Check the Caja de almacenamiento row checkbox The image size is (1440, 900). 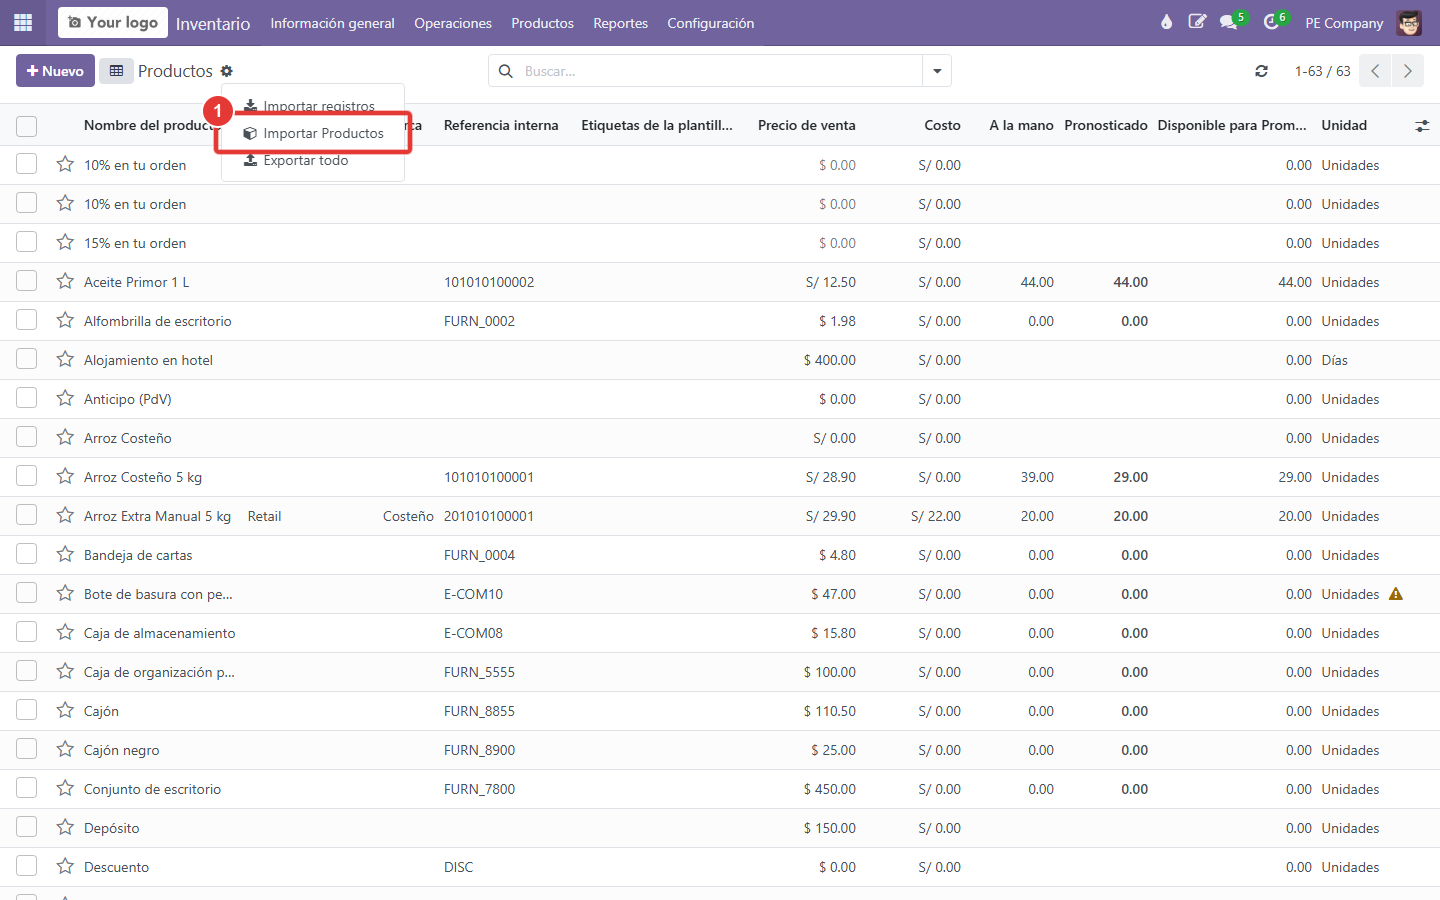[x=27, y=632]
